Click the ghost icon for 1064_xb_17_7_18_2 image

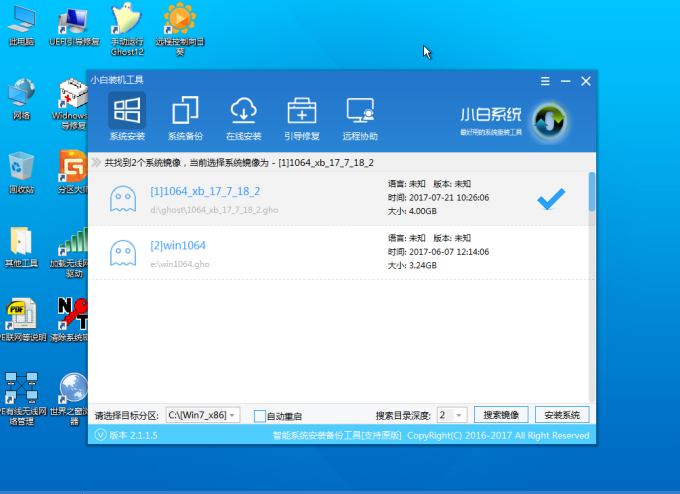coord(123,199)
